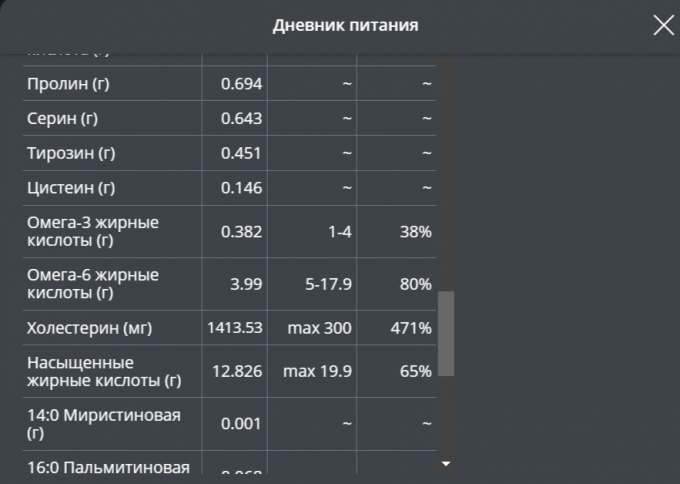This screenshot has width=680, height=484.
Task: Select the Омега-3 жирные кислоты label
Action: point(93,231)
